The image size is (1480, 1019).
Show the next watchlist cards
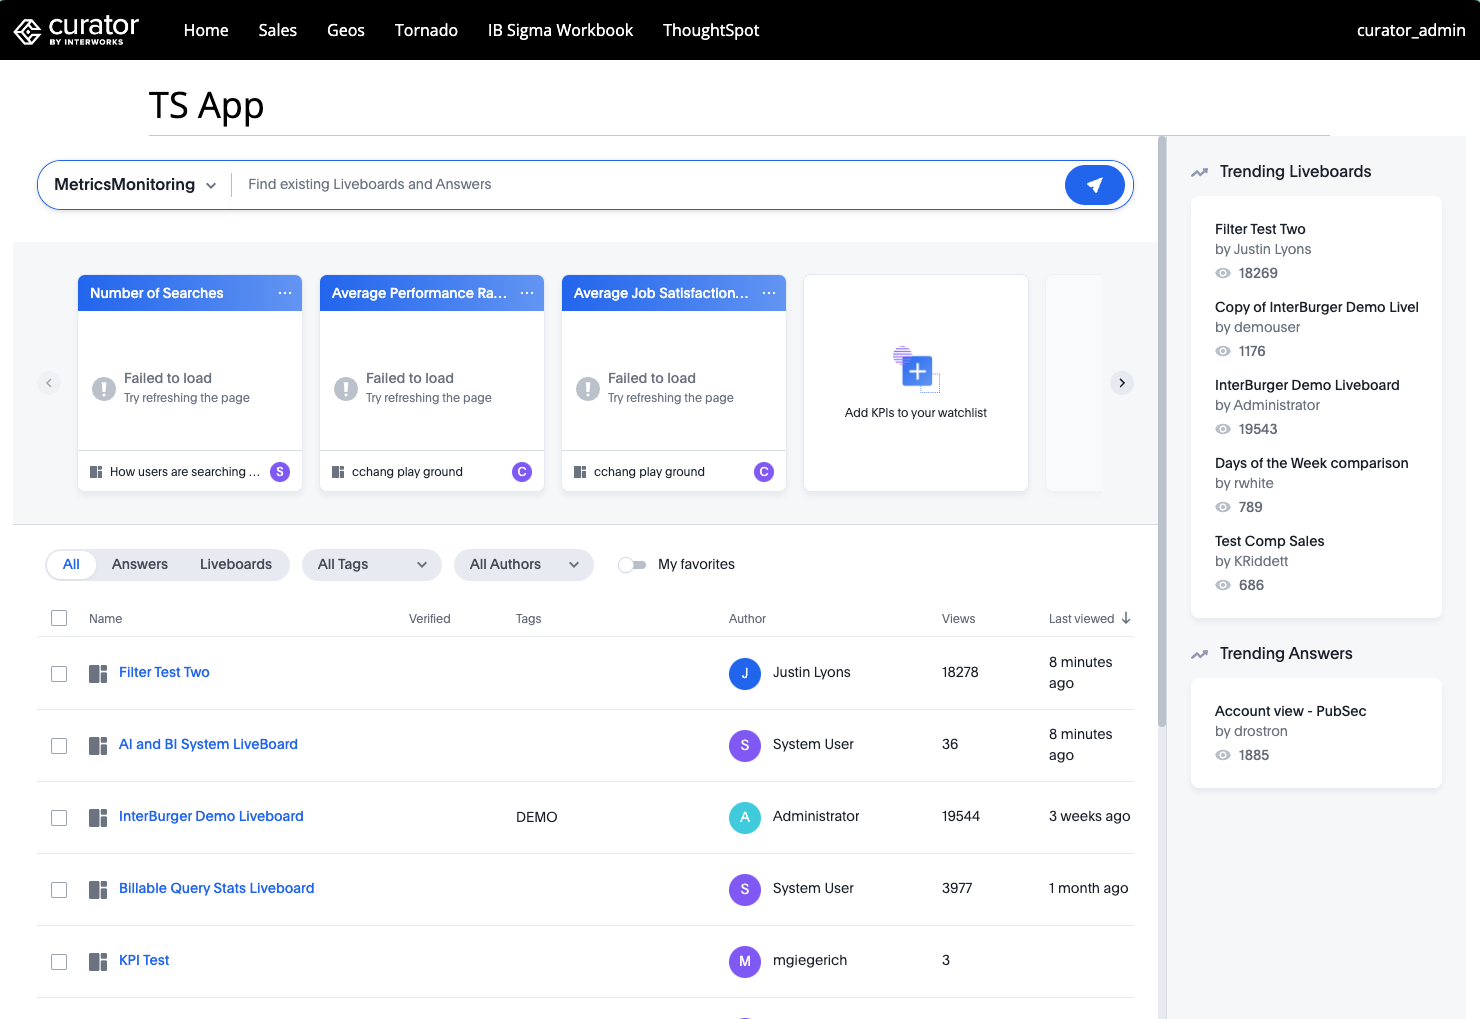click(x=1122, y=383)
